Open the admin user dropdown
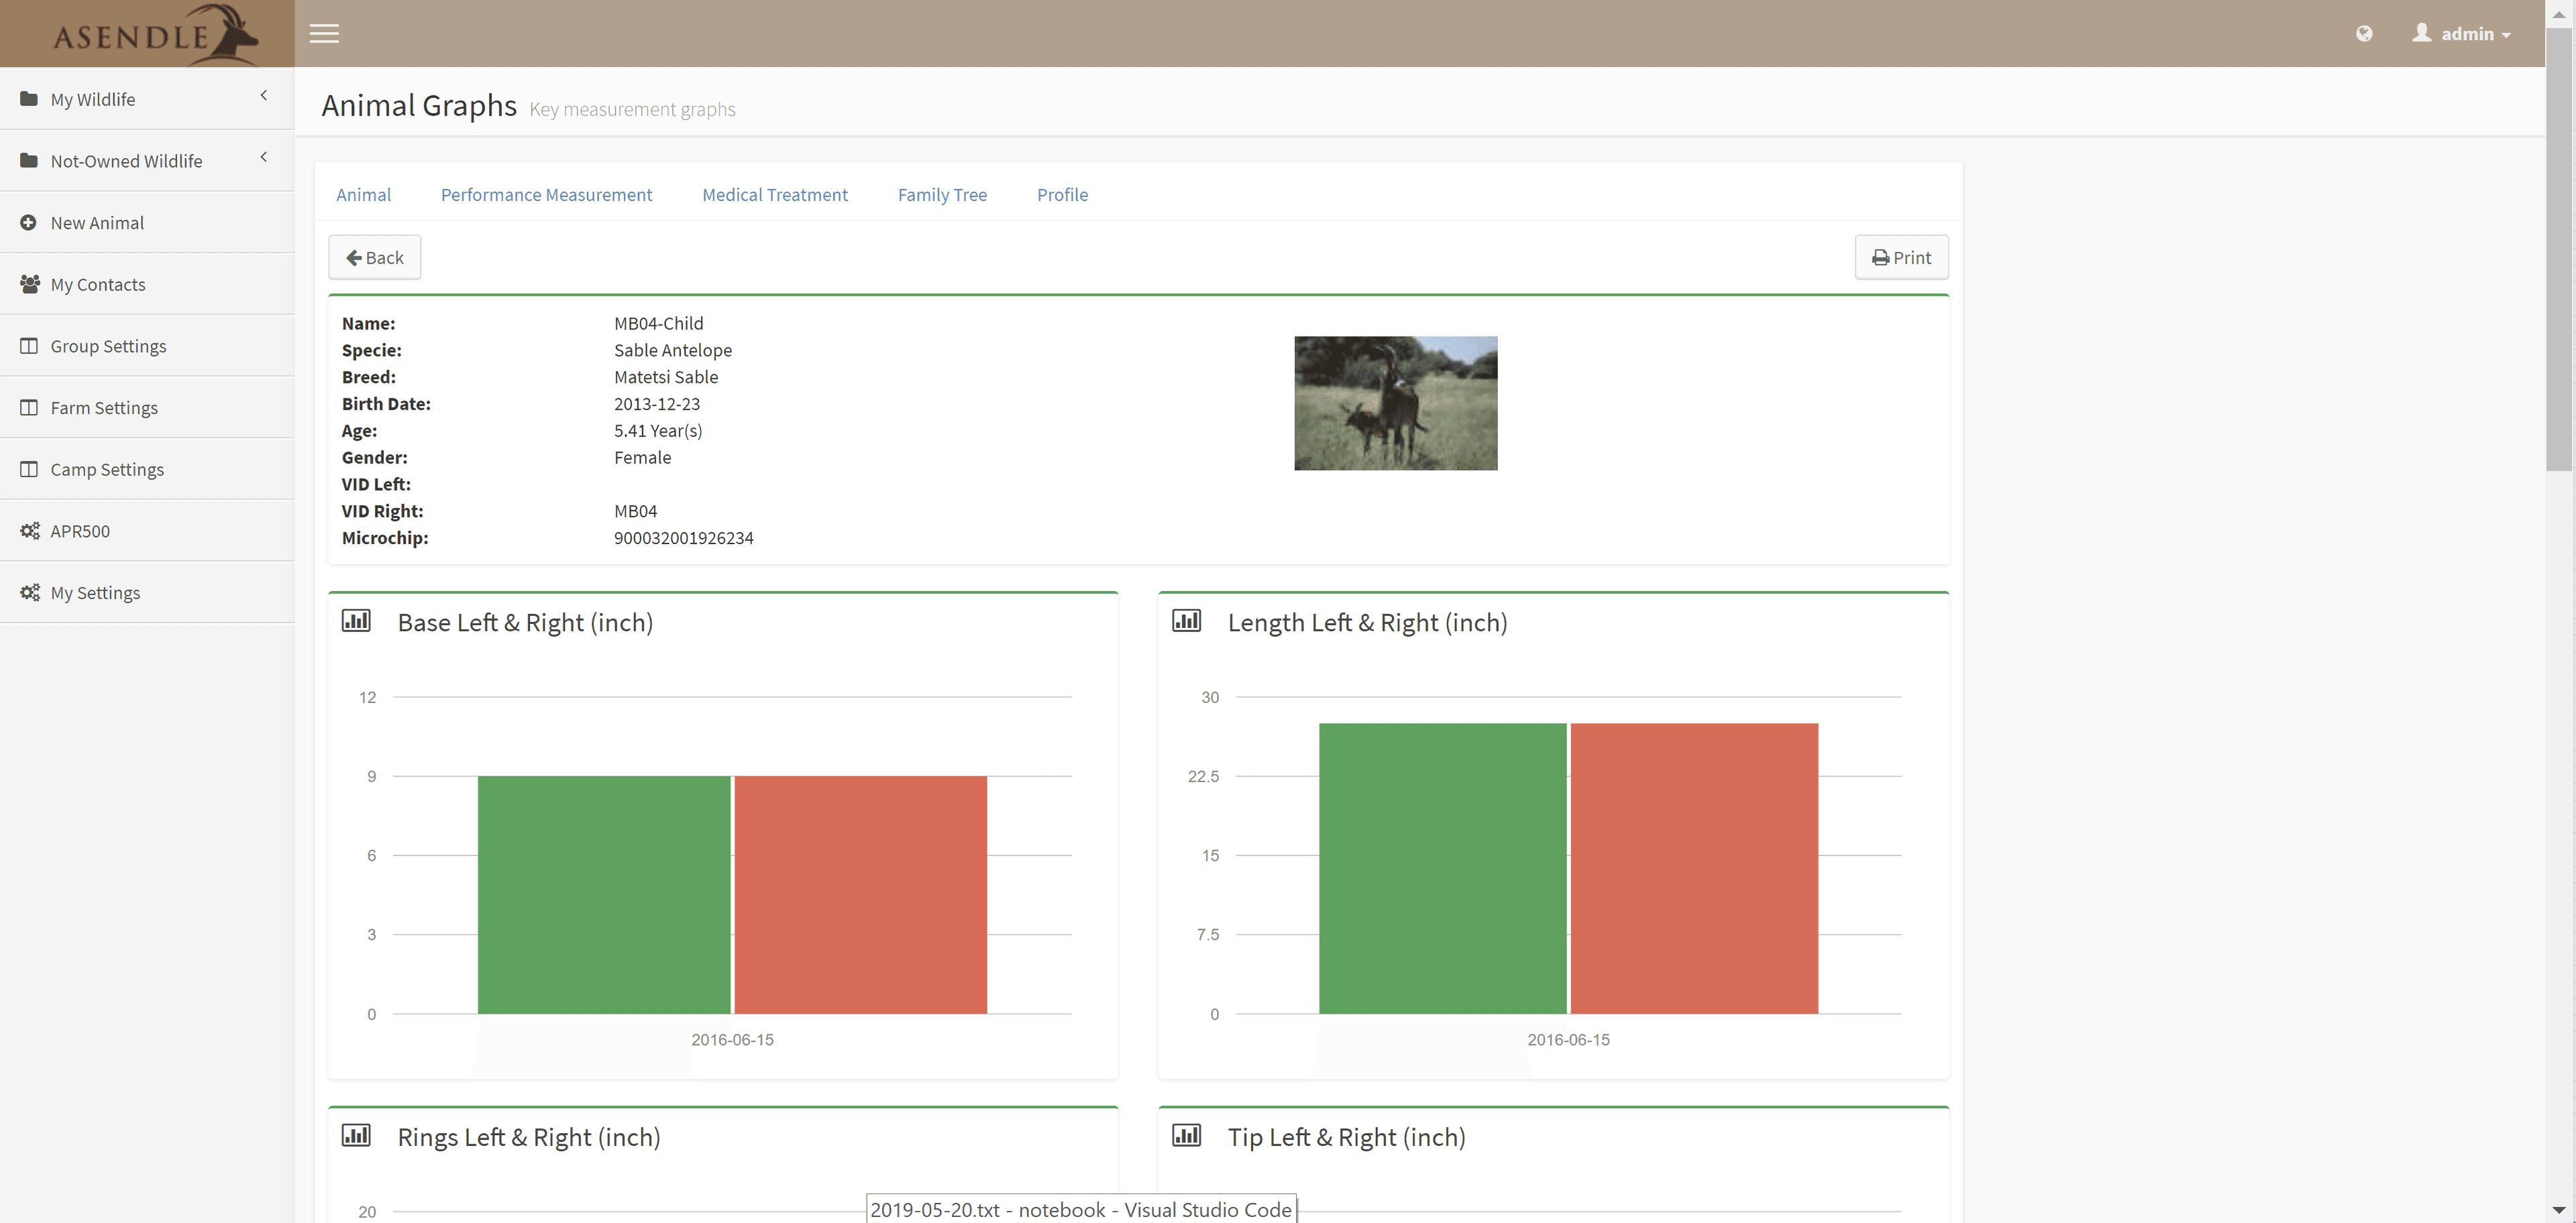 tap(2465, 34)
